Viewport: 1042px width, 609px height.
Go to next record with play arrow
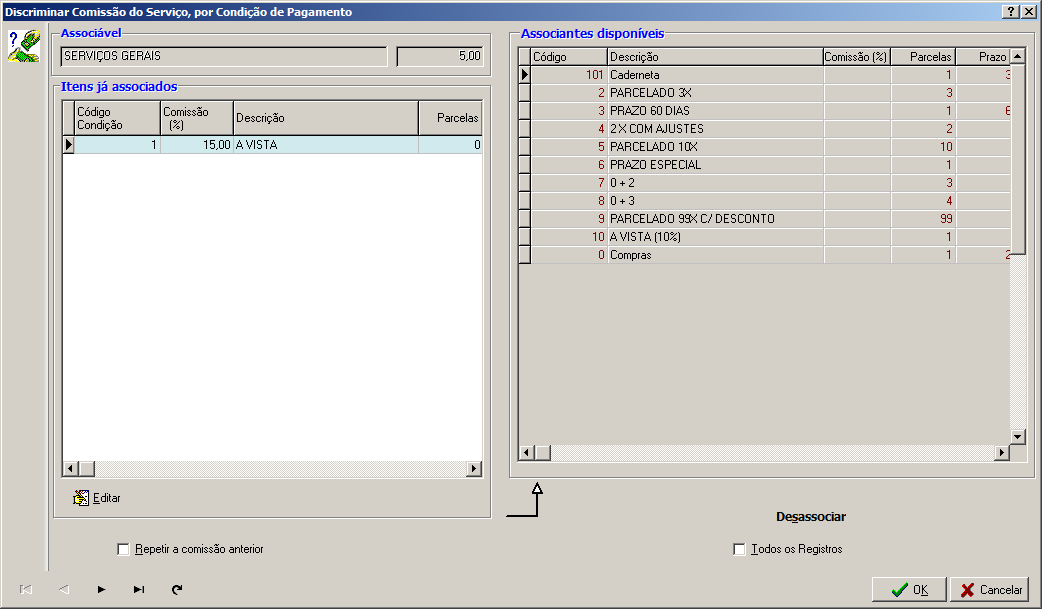tap(101, 590)
